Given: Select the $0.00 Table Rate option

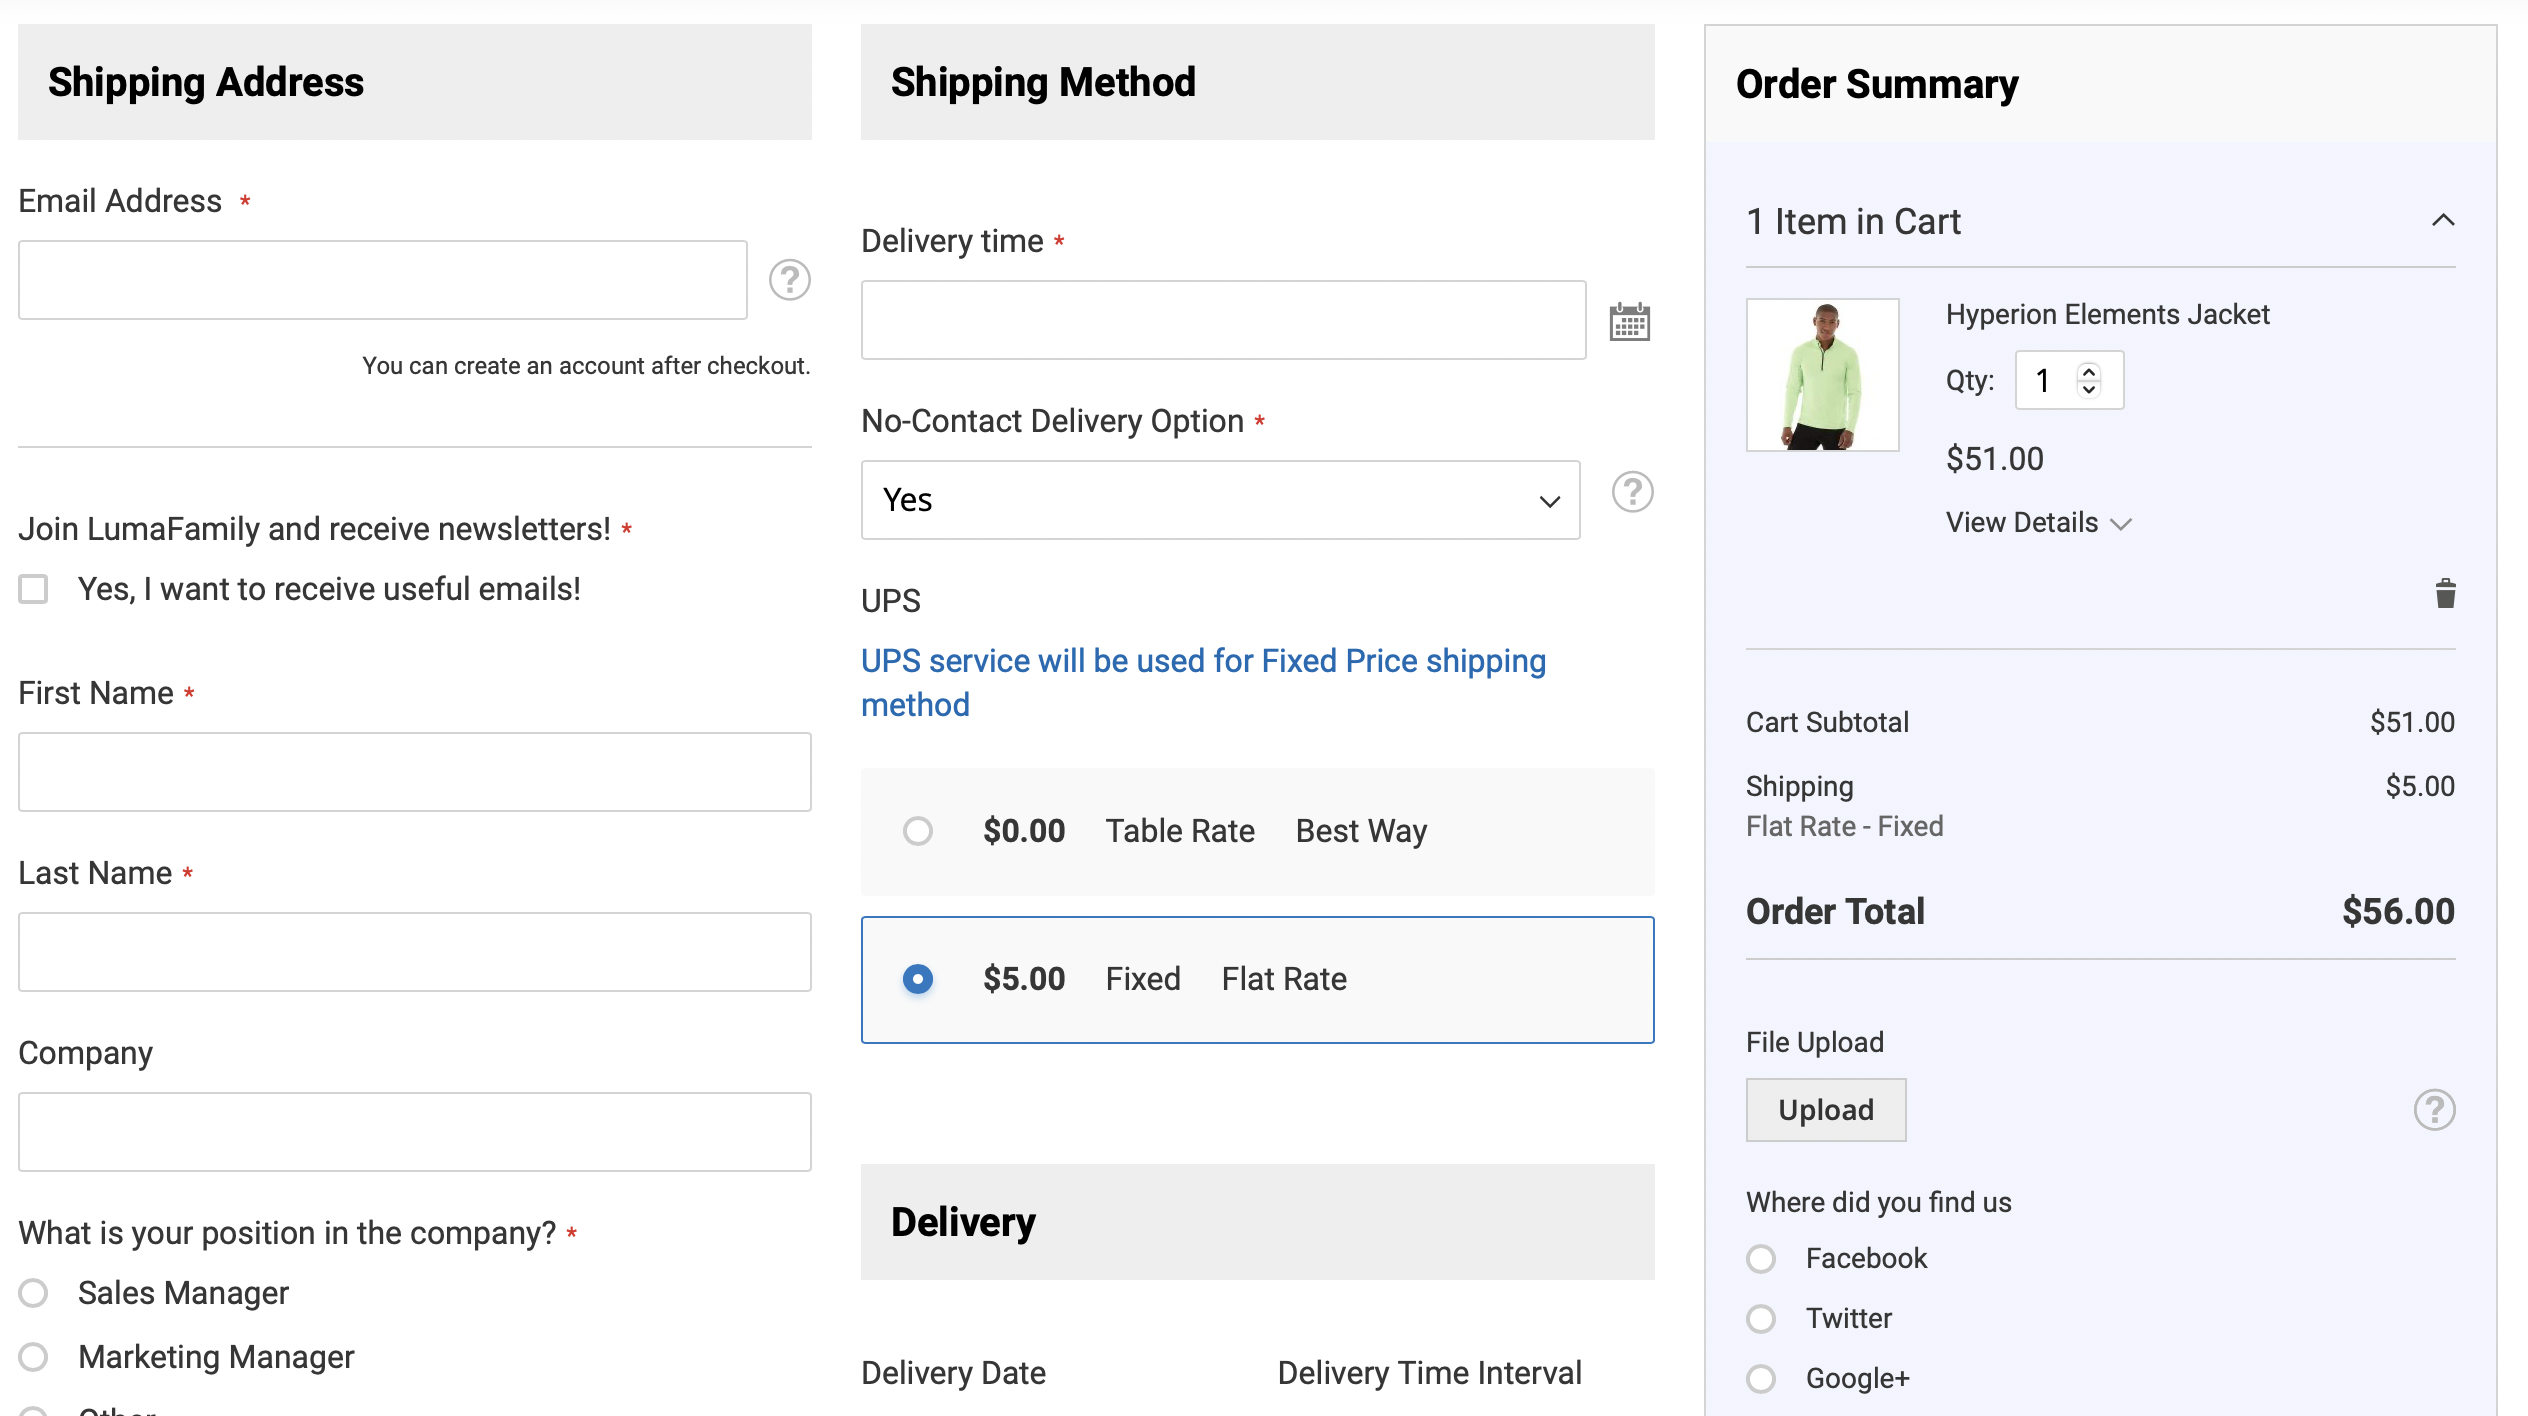Looking at the screenshot, I should coord(917,831).
